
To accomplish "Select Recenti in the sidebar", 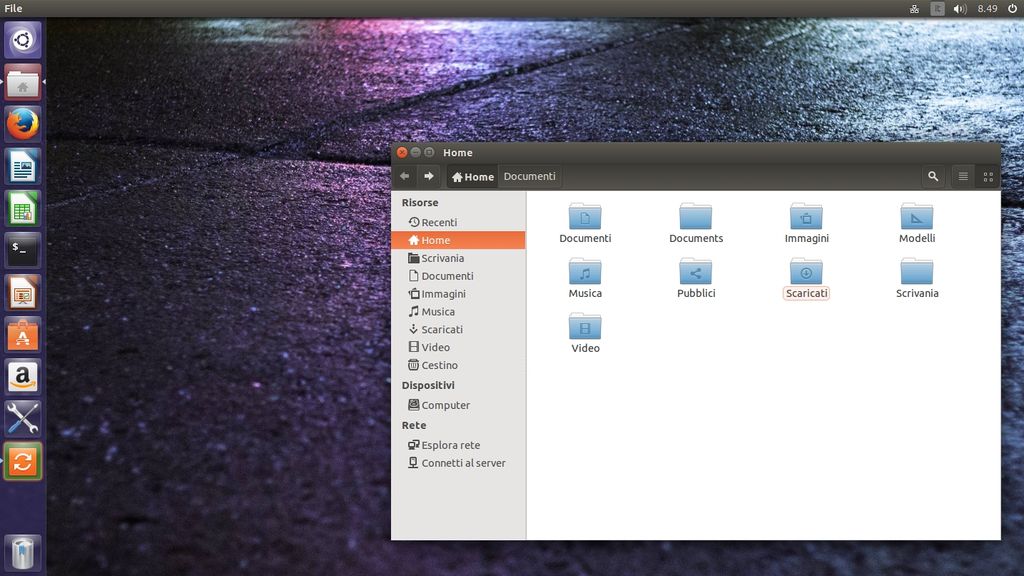I will coord(438,222).
